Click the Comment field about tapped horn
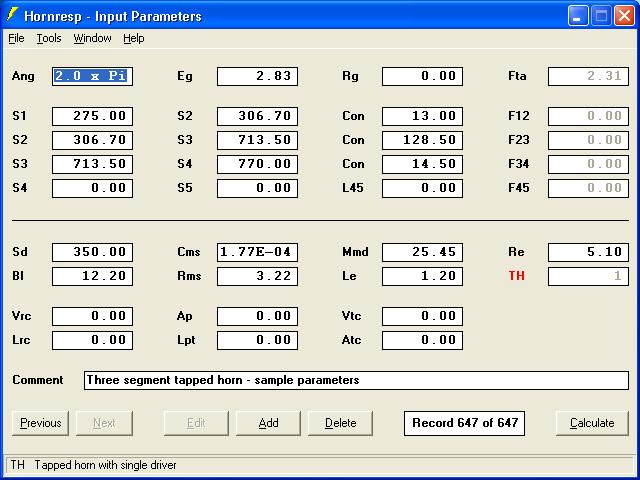The width and height of the screenshot is (640, 480). pos(356,380)
